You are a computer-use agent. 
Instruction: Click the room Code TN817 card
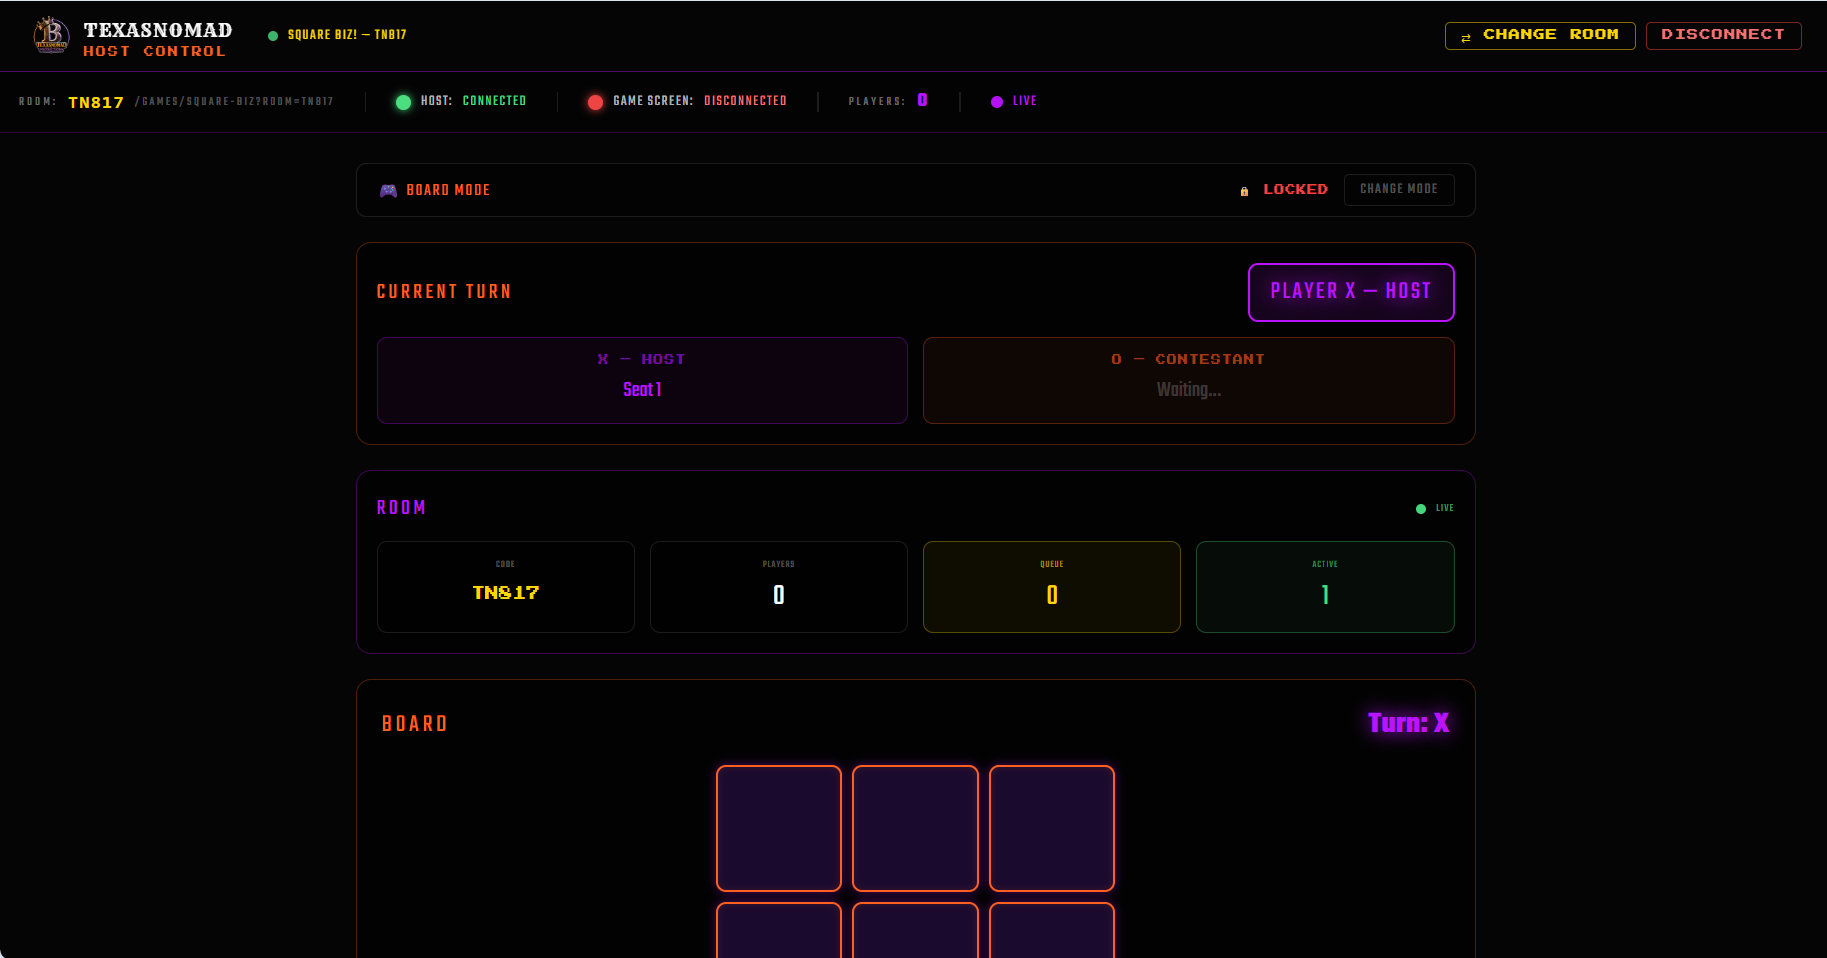point(506,587)
